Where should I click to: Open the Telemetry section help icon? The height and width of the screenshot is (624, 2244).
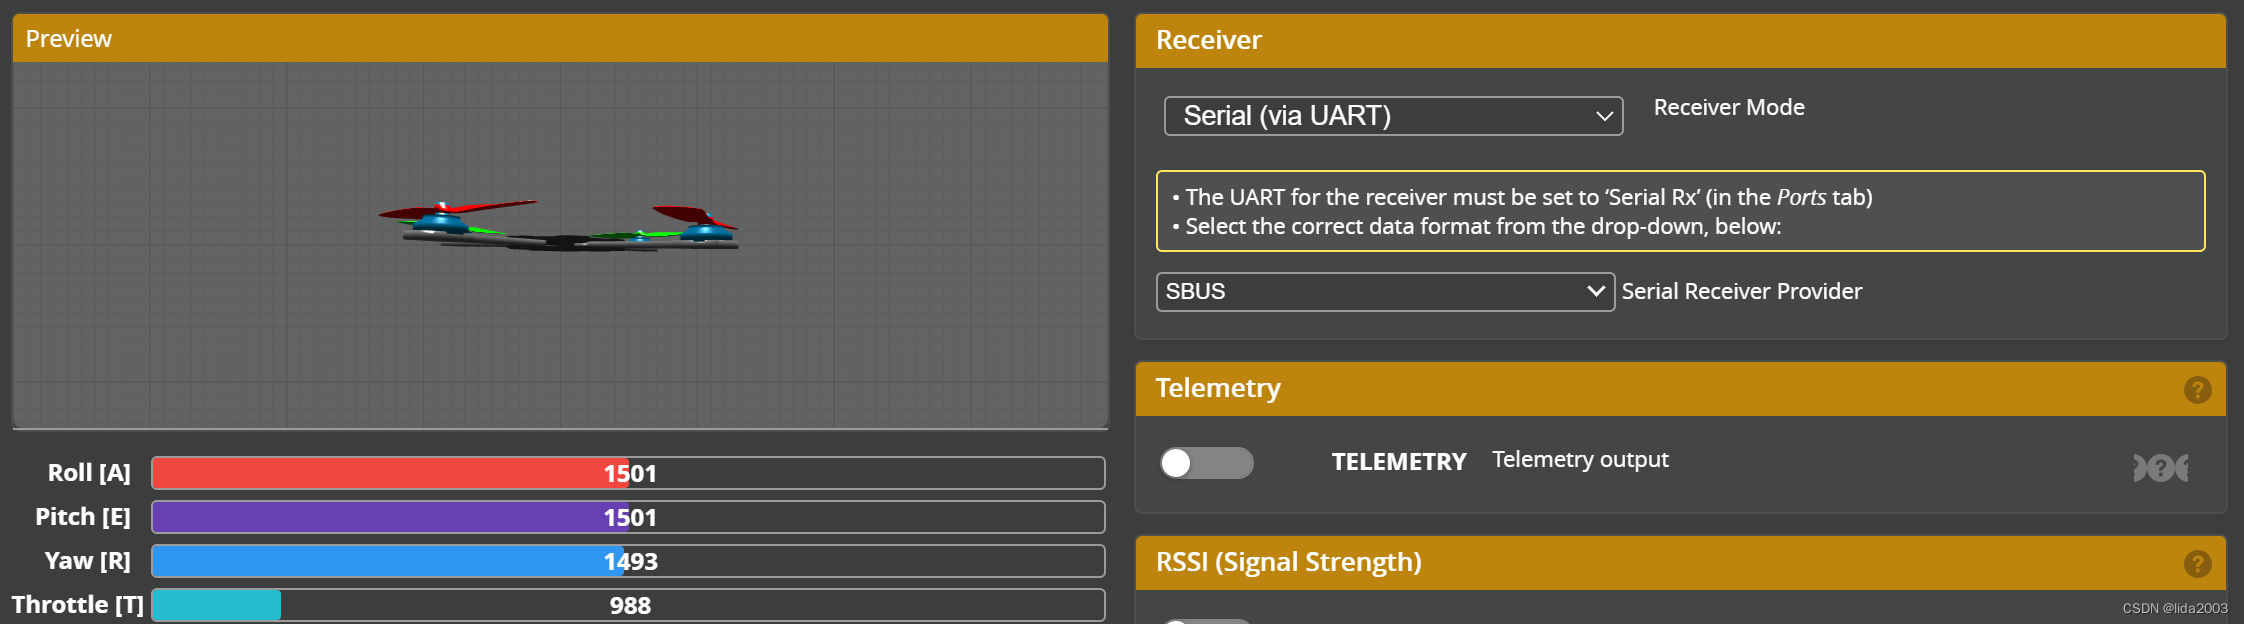pos(2197,390)
